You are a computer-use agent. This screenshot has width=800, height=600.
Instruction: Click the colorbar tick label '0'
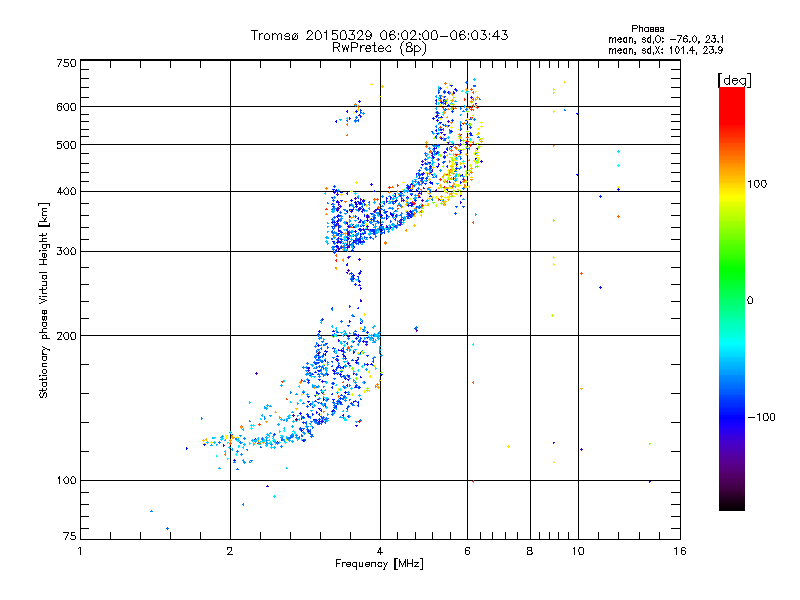[x=750, y=301]
